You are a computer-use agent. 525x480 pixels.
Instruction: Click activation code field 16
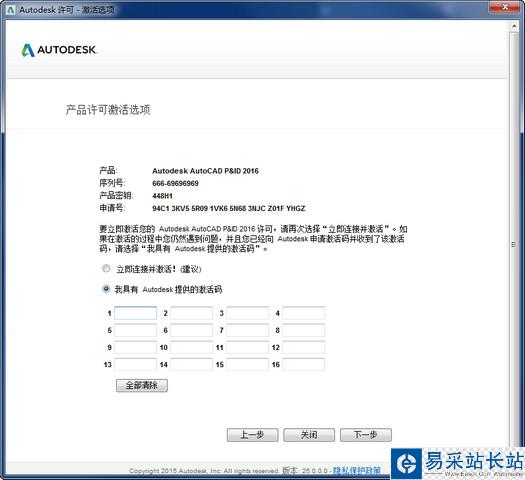pos(303,365)
